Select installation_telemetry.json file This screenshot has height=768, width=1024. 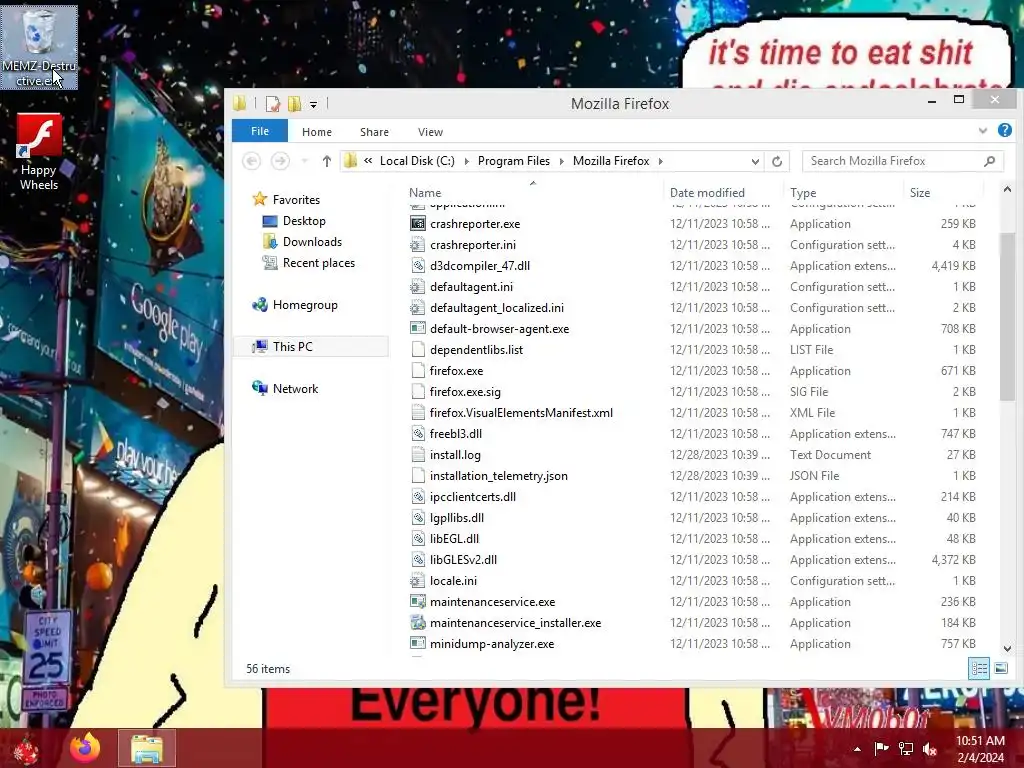click(x=498, y=476)
